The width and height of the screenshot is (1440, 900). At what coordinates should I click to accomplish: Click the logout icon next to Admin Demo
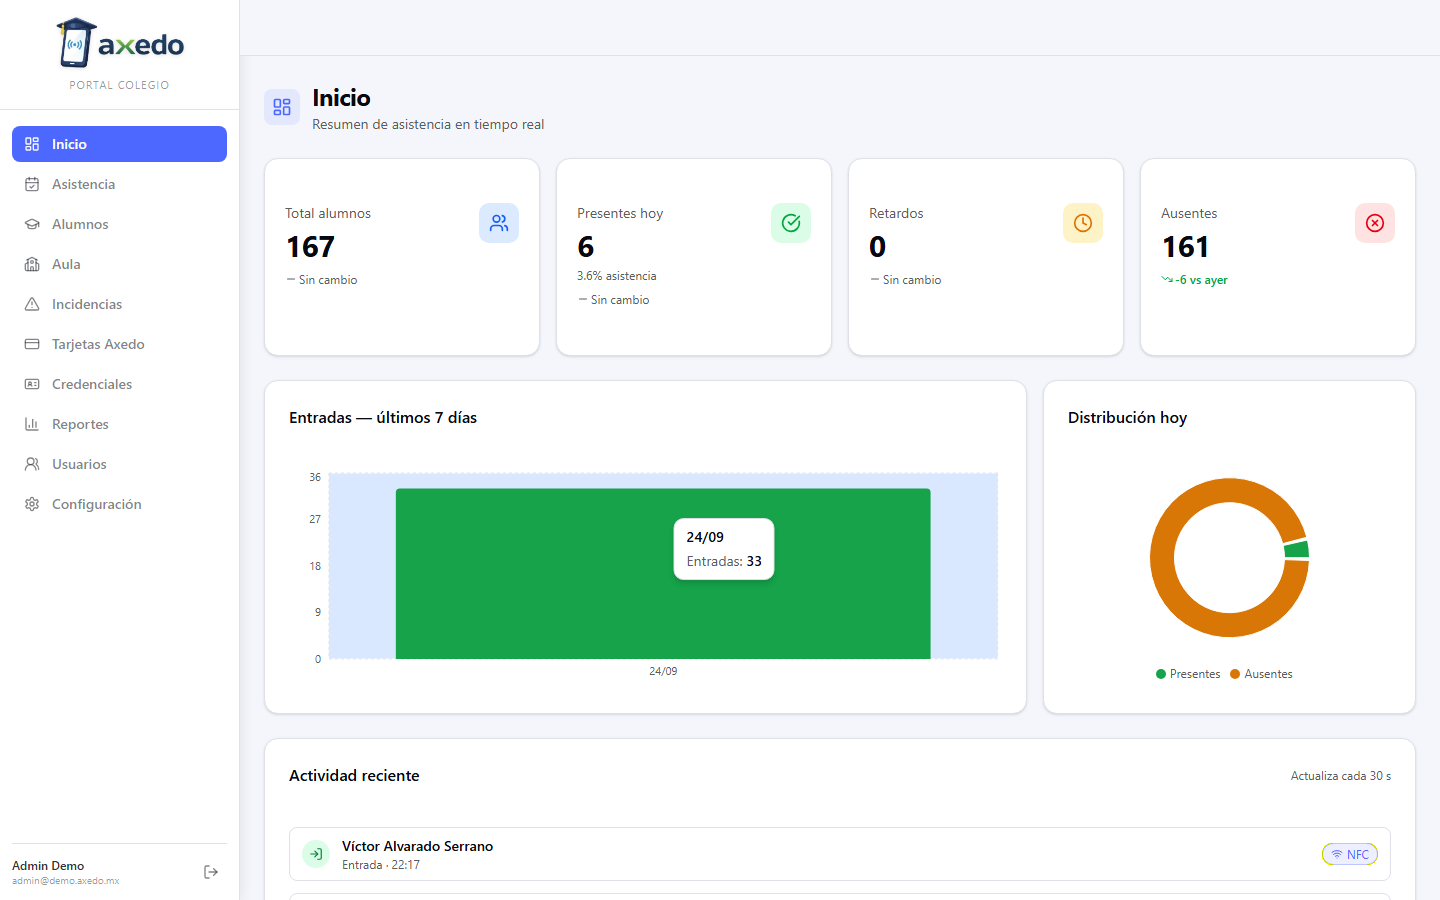pyautogui.click(x=211, y=872)
